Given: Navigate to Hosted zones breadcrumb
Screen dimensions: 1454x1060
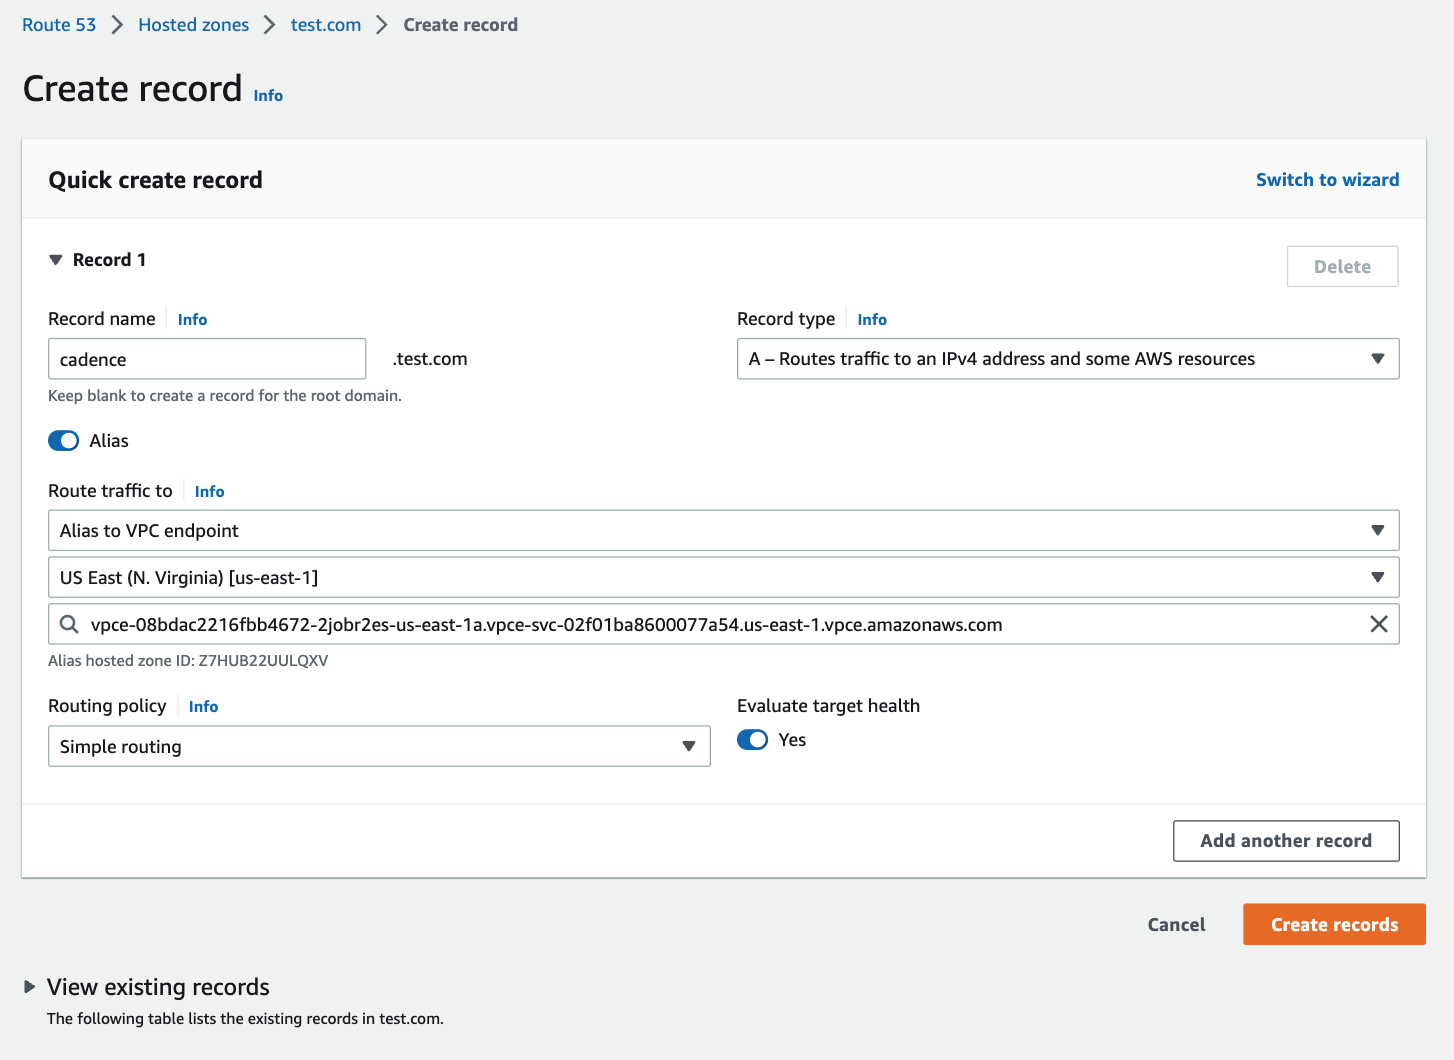Looking at the screenshot, I should (x=193, y=25).
